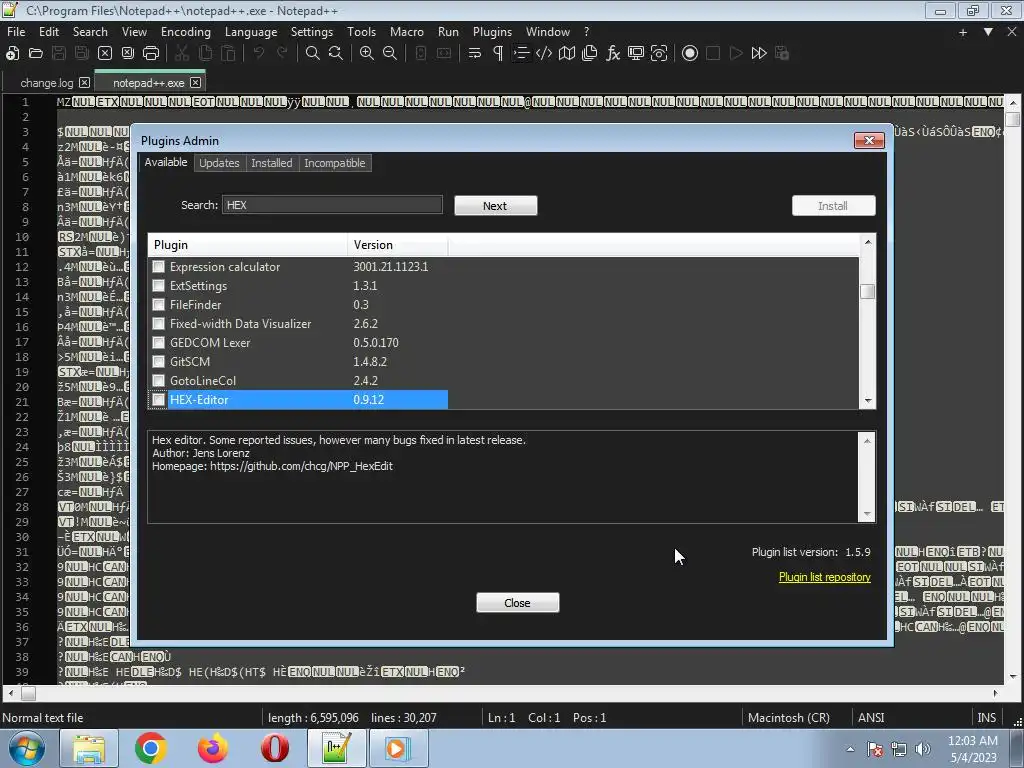Screen dimensions: 1024x768
Task: Switch to the Incompatible tab
Action: (x=334, y=163)
